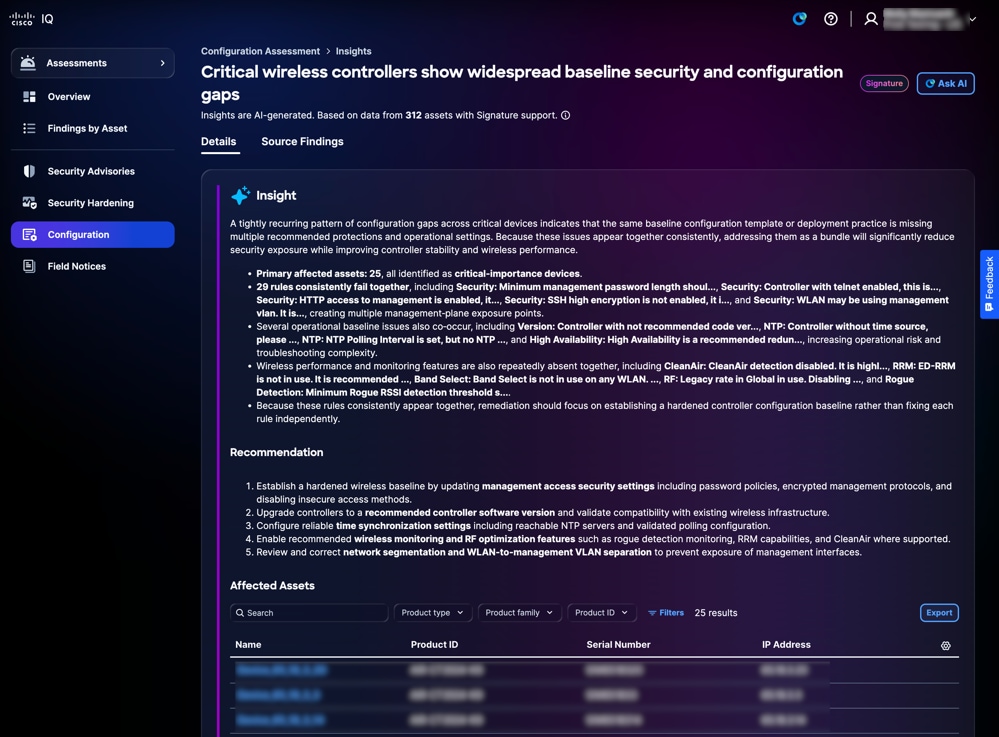Image resolution: width=999 pixels, height=737 pixels.
Task: Click the Signature badge
Action: 884,83
